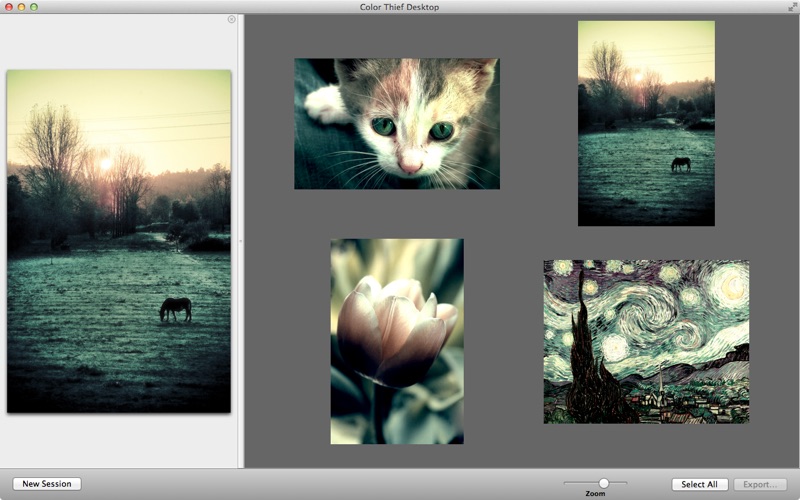Select the Starry Night painting thumbnail
The height and width of the screenshot is (500, 800).
point(646,342)
